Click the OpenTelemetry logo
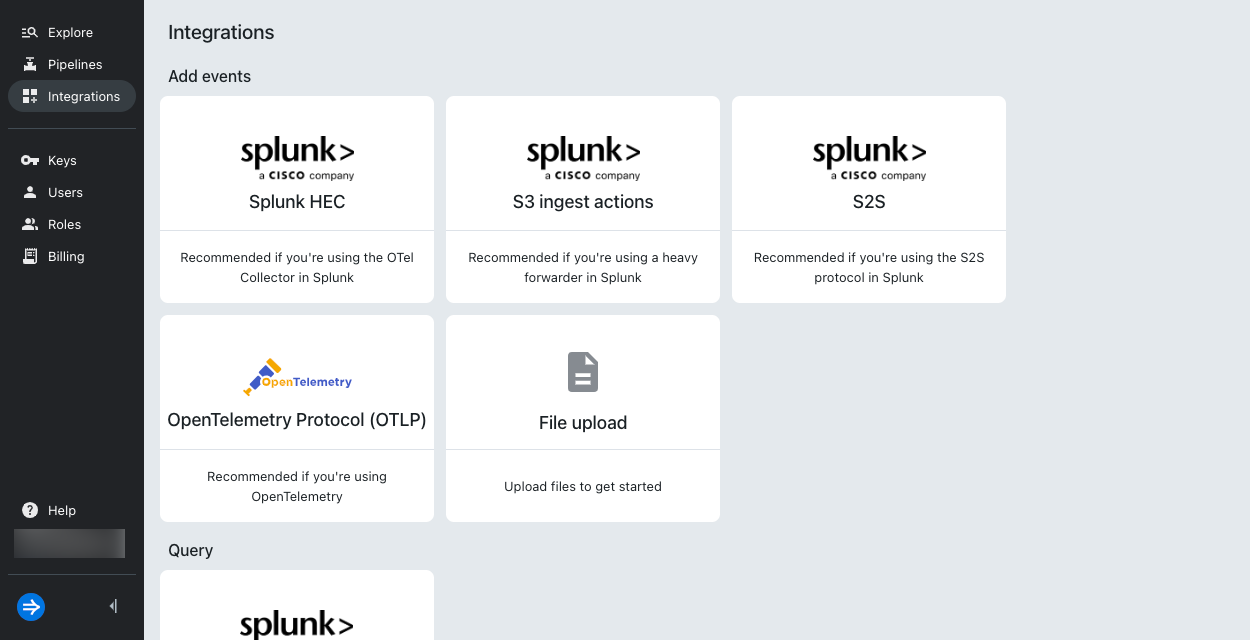Viewport: 1250px width, 640px height. (x=297, y=378)
